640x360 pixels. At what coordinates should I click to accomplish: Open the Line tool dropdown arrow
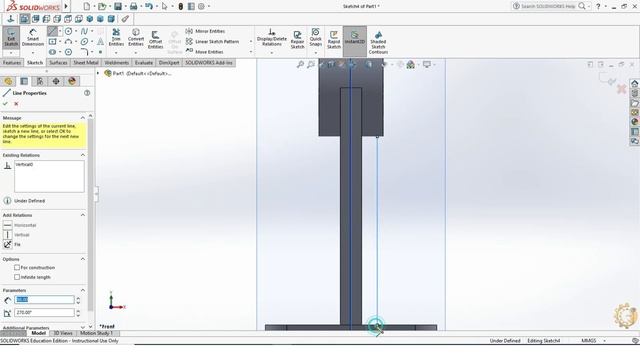[x=60, y=31]
